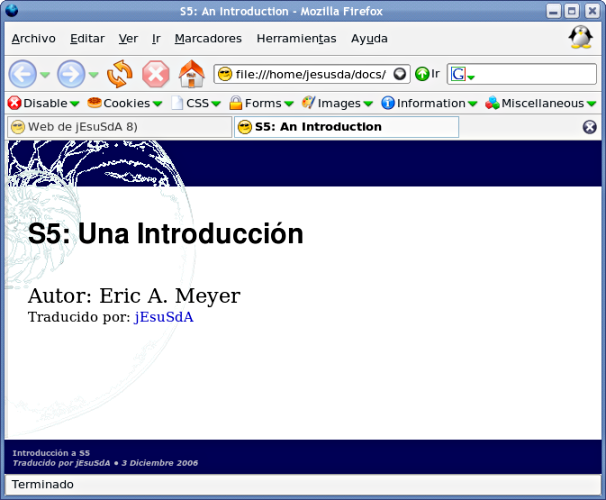Click the Terminado status bar text
Image resolution: width=606 pixels, height=500 pixels.
tap(43, 484)
